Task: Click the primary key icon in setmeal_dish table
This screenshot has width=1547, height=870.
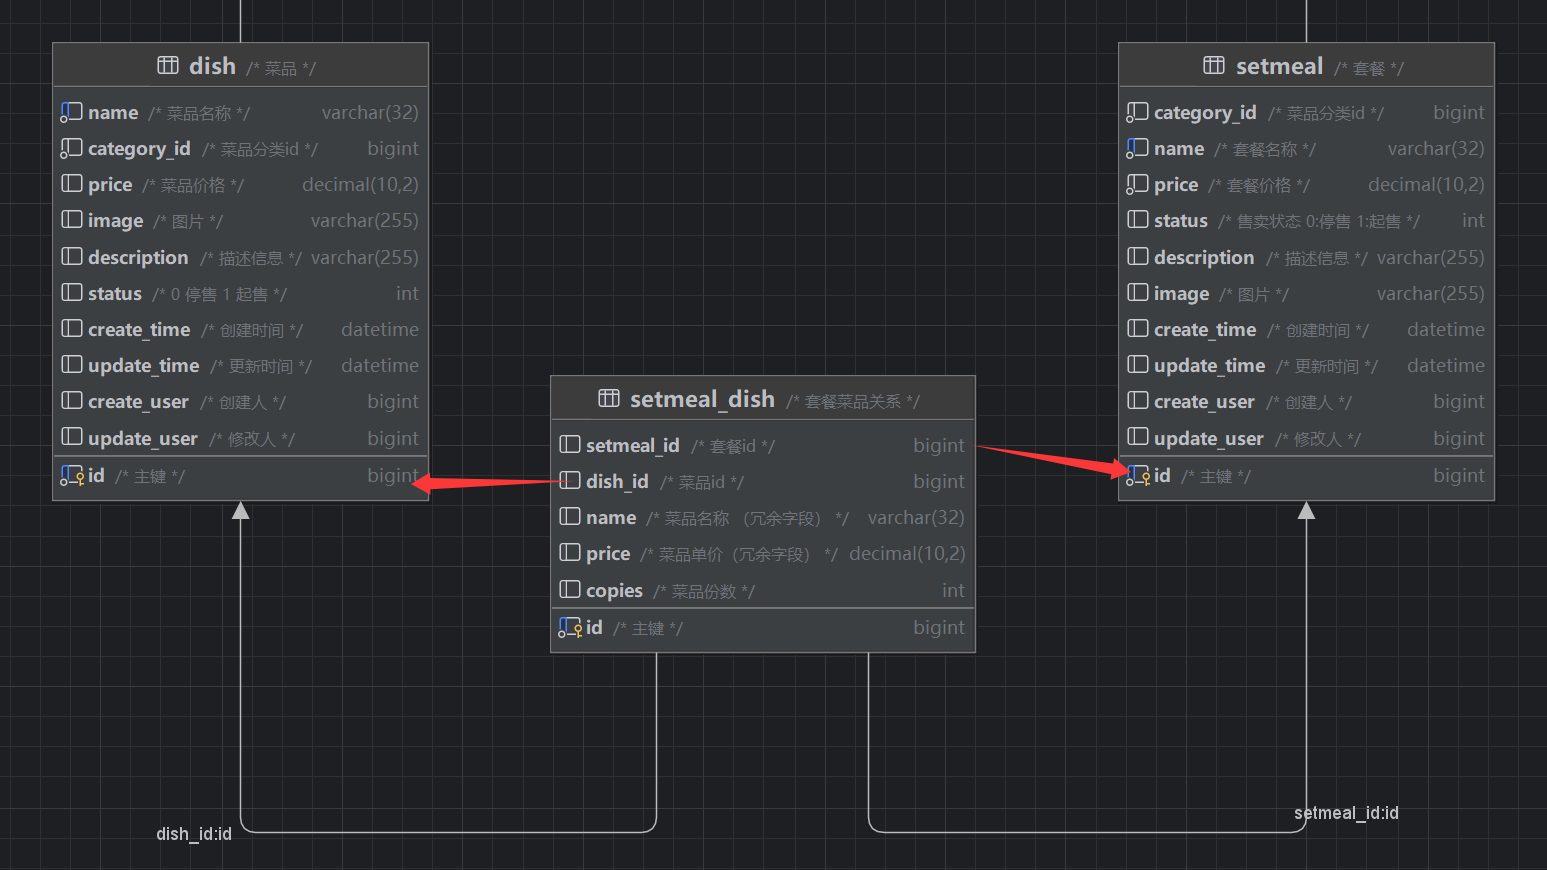Action: (x=569, y=628)
